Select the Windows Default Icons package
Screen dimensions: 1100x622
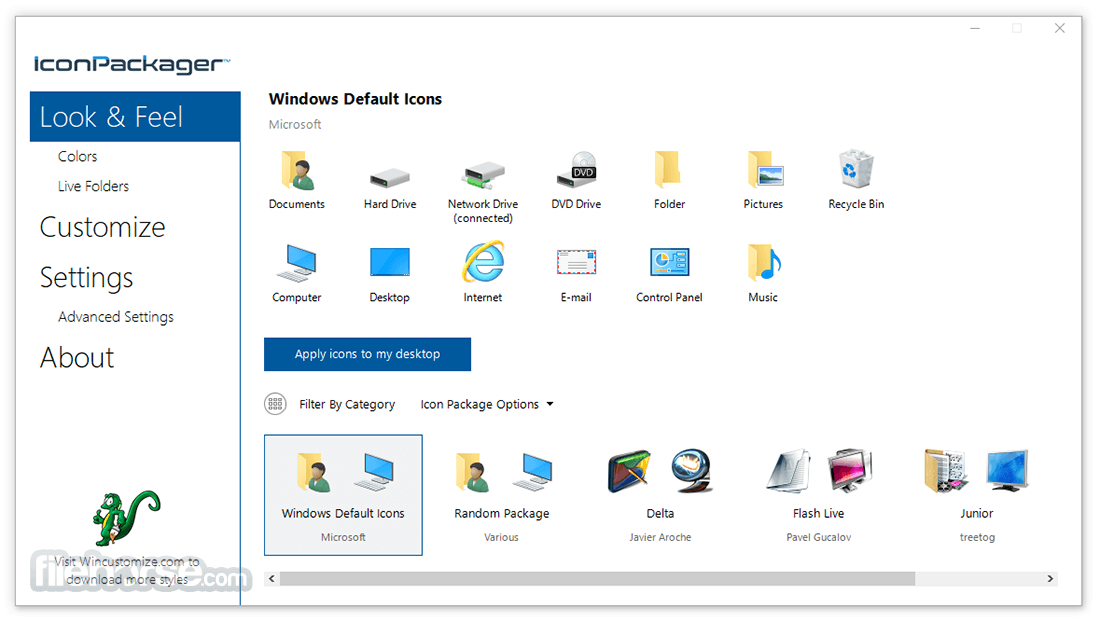pyautogui.click(x=343, y=495)
